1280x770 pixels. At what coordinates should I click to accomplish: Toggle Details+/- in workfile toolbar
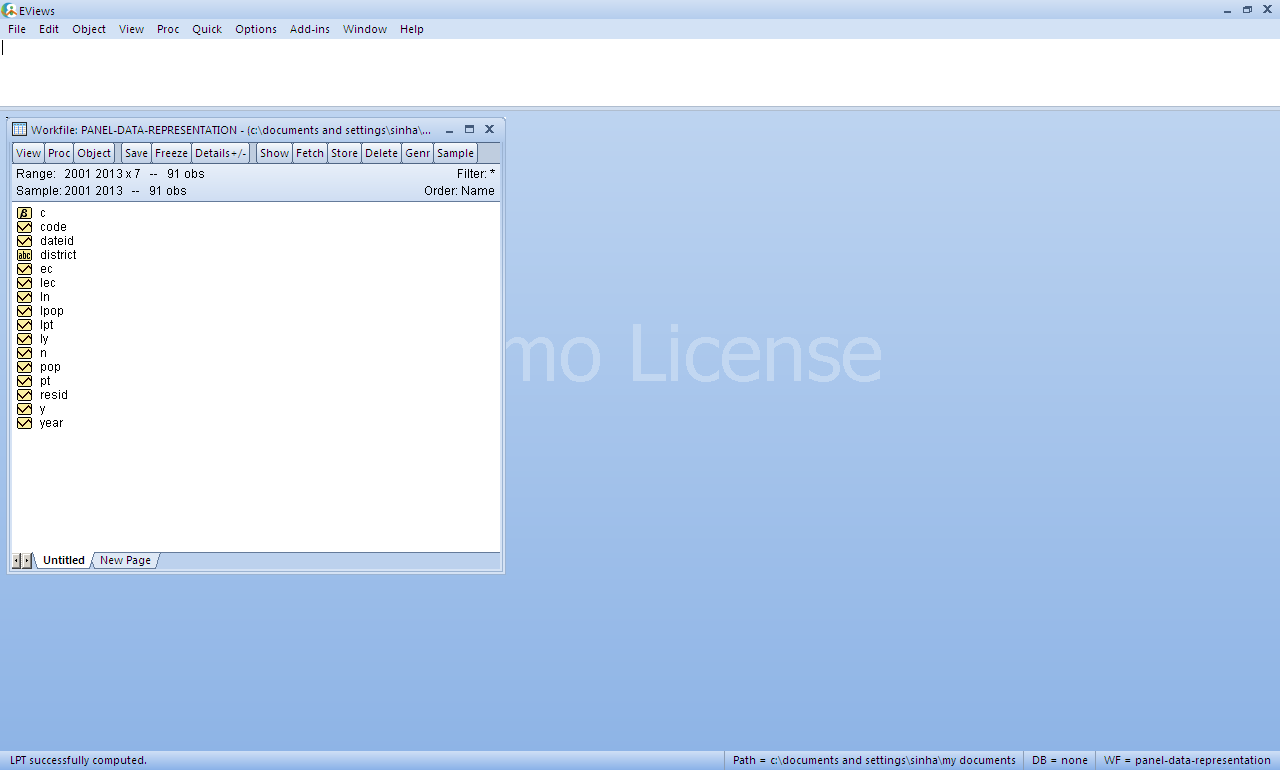click(x=221, y=153)
